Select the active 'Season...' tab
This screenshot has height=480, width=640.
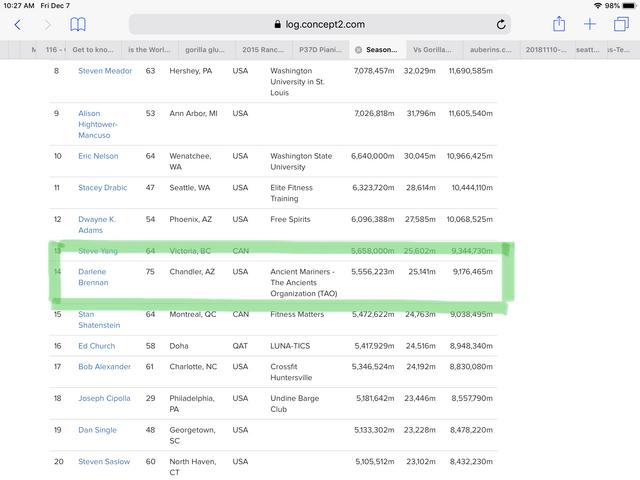[378, 50]
